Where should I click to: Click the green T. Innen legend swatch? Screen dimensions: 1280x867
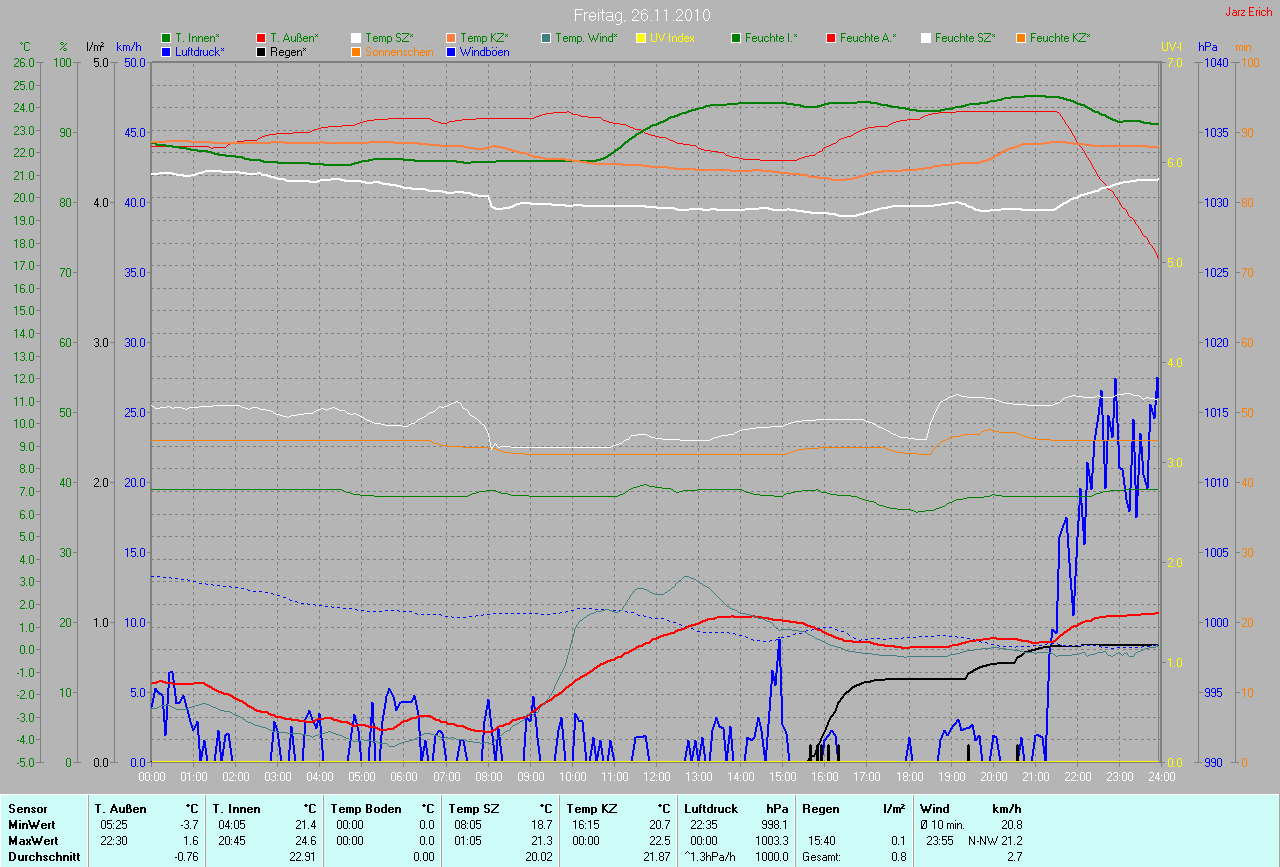(x=166, y=38)
